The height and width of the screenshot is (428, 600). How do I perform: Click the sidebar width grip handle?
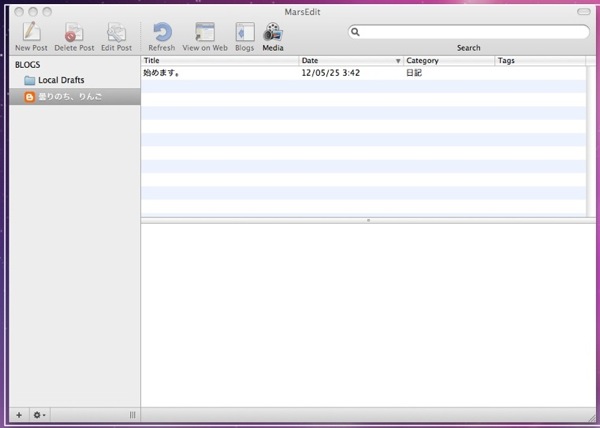pyautogui.click(x=132, y=415)
